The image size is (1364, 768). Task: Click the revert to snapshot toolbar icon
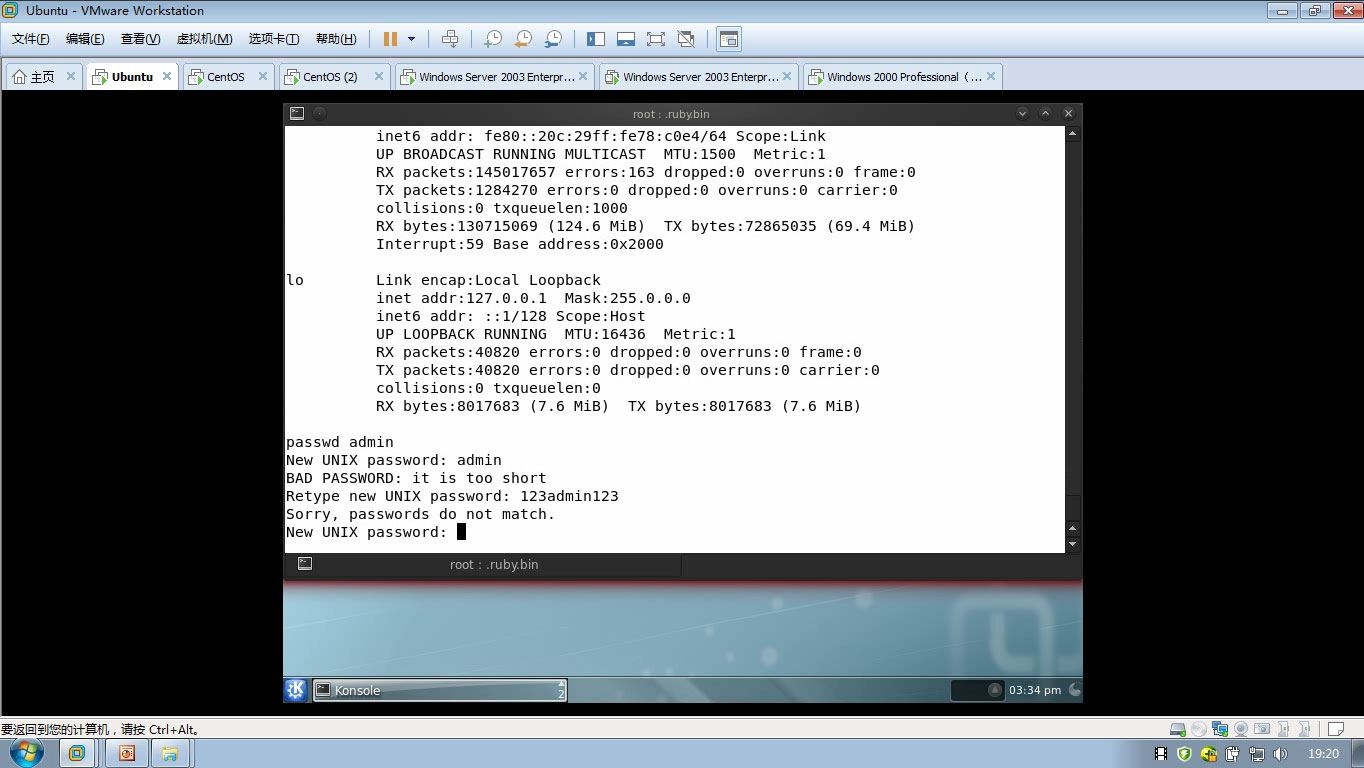tap(522, 39)
